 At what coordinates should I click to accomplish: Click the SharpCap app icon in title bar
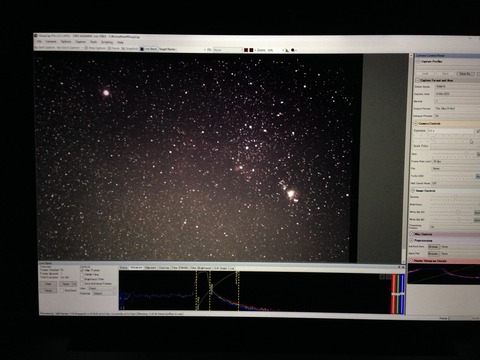(x=36, y=36)
